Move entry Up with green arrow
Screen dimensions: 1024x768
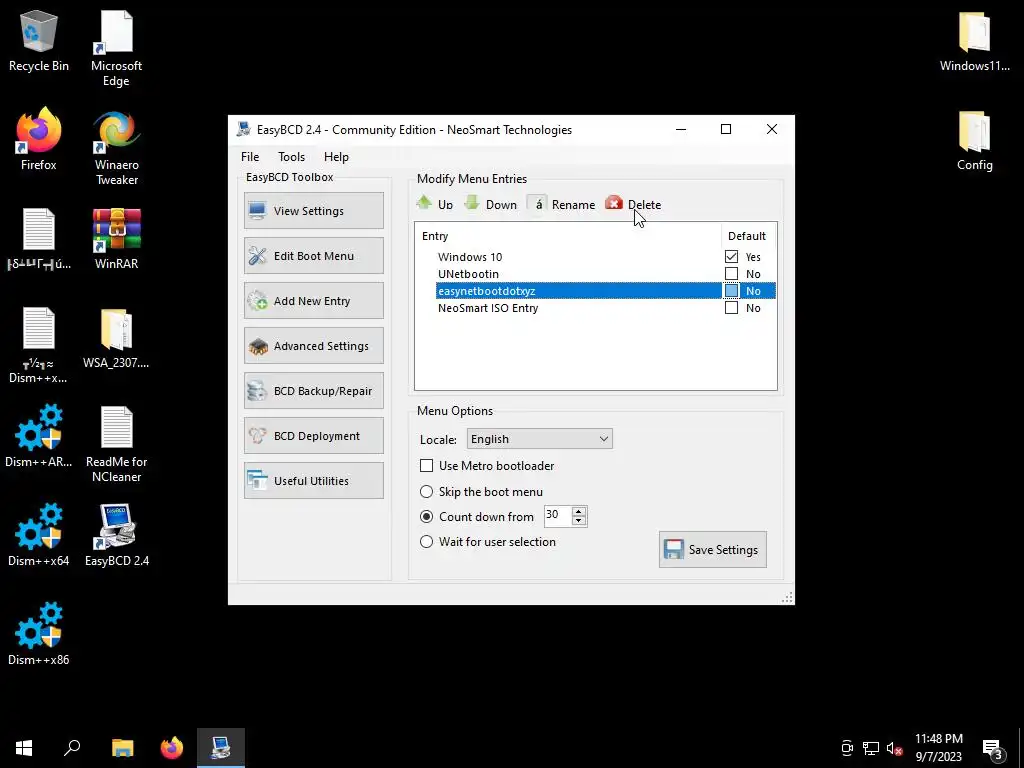pos(435,204)
